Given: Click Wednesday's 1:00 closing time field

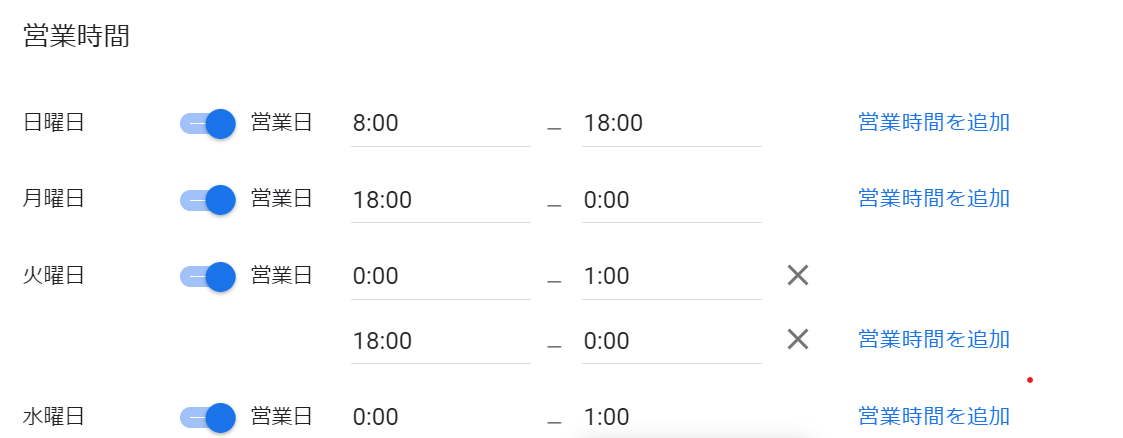Looking at the screenshot, I should [671, 418].
